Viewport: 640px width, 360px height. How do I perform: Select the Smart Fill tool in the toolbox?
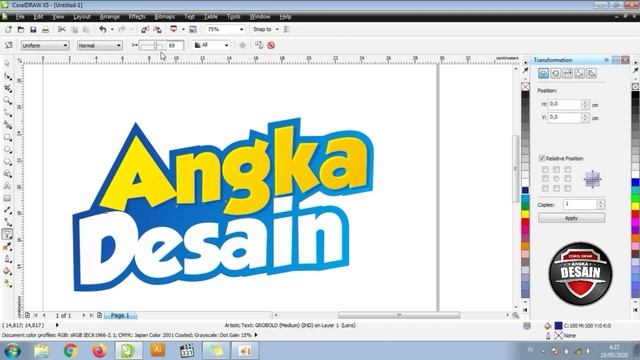coord(7,125)
